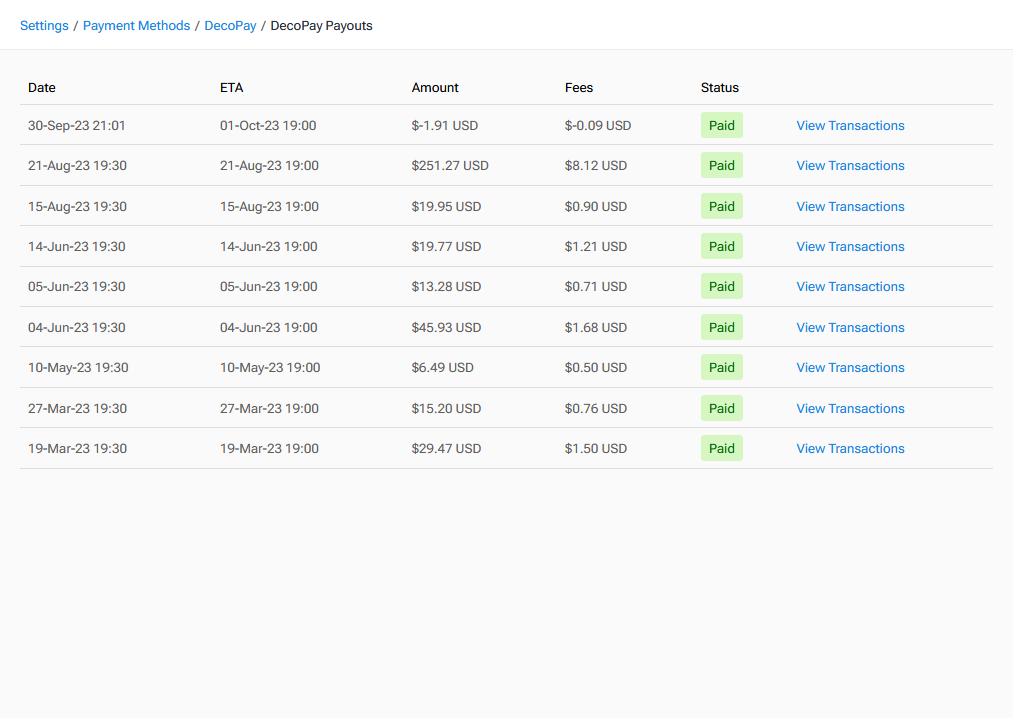The image size is (1013, 718).
Task: Click the date 04-Jun-23 19:30
Action: pos(76,327)
